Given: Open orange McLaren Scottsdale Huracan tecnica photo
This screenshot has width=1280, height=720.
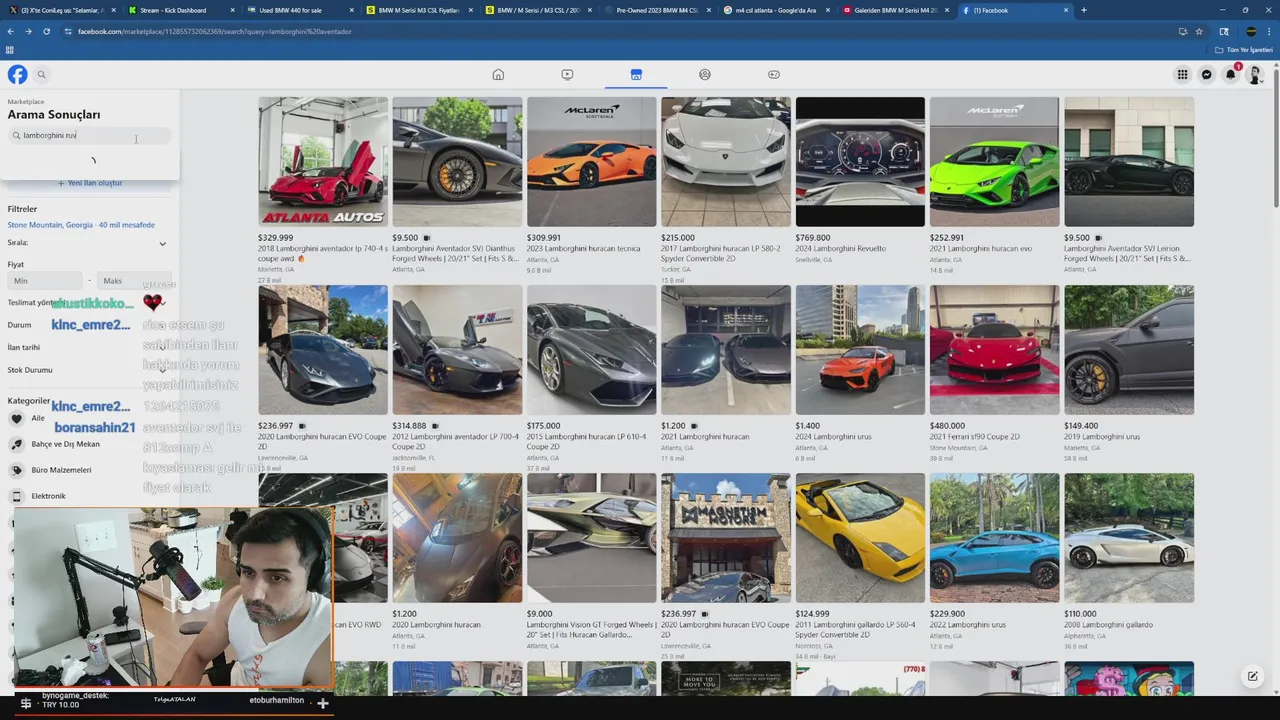Looking at the screenshot, I should coord(592,162).
